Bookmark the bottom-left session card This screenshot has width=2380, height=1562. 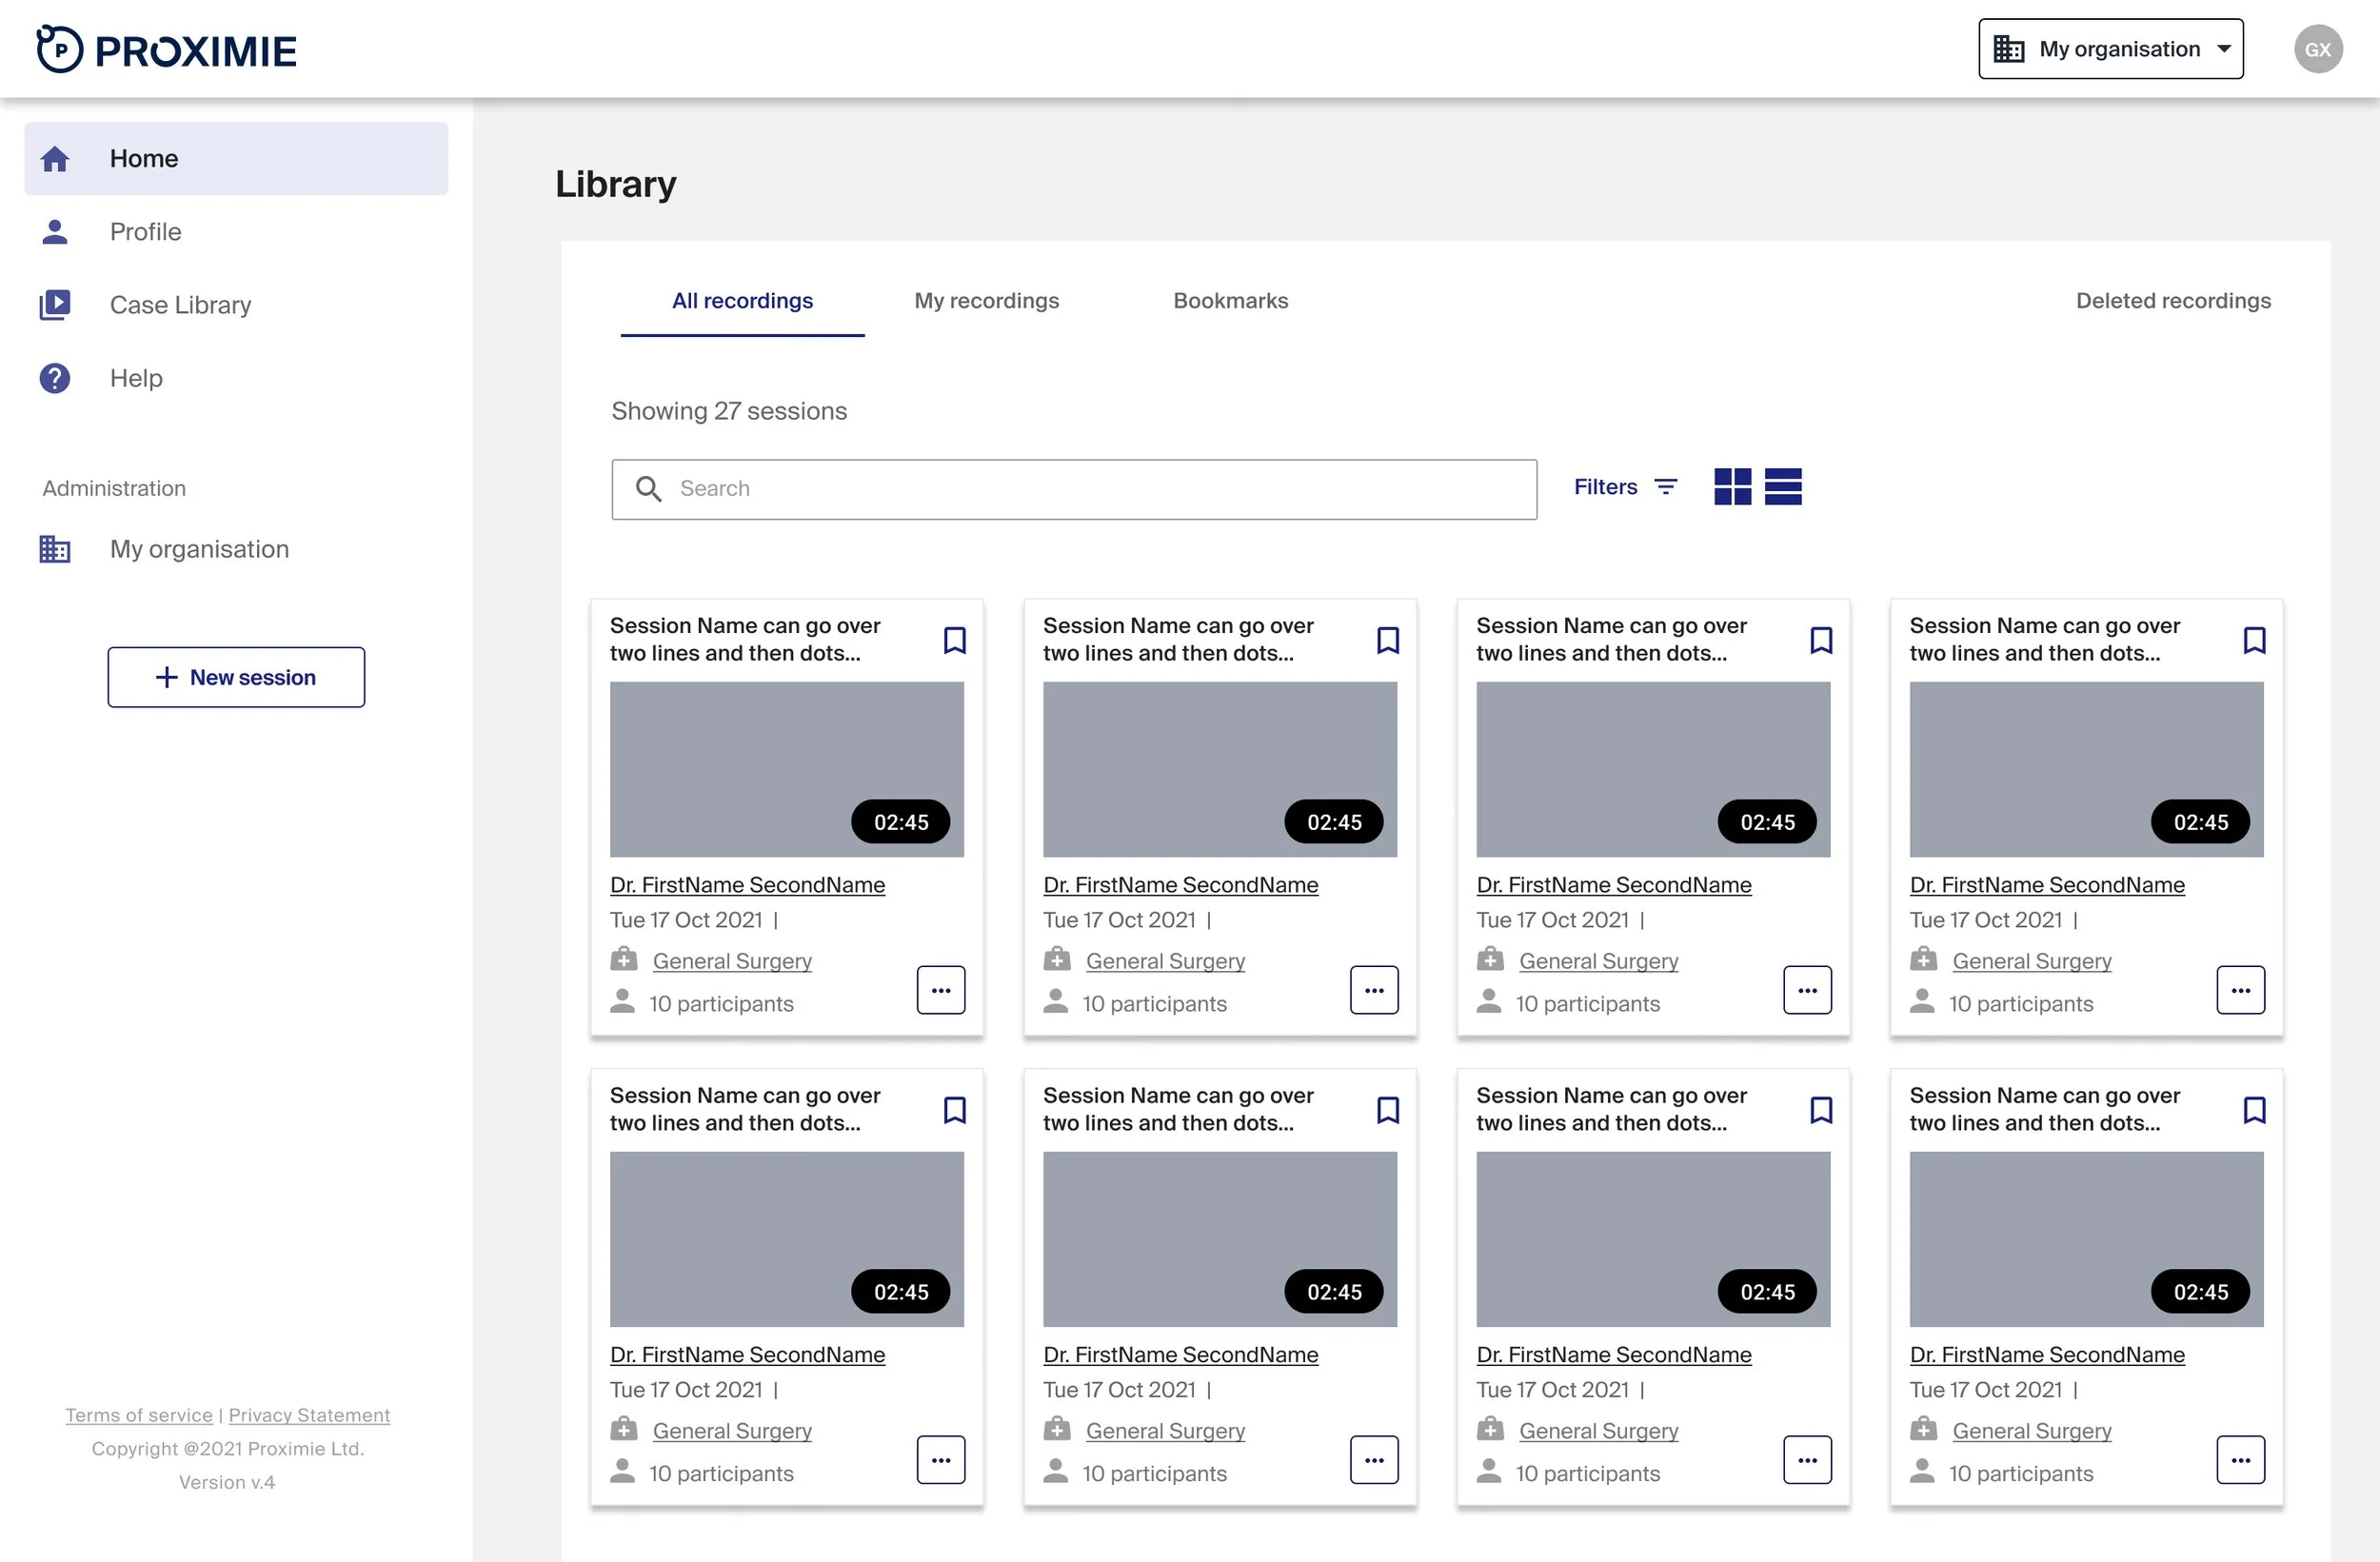(954, 1110)
